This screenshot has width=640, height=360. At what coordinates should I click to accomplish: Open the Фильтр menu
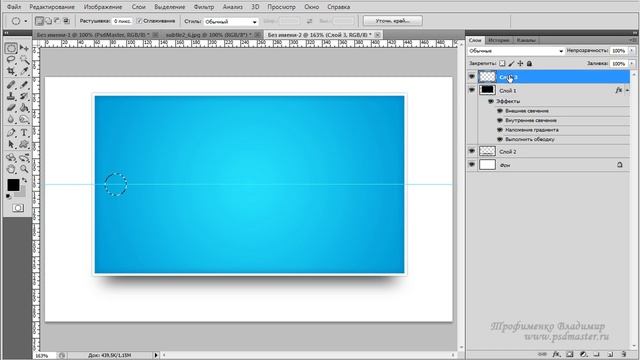(x=203, y=7)
